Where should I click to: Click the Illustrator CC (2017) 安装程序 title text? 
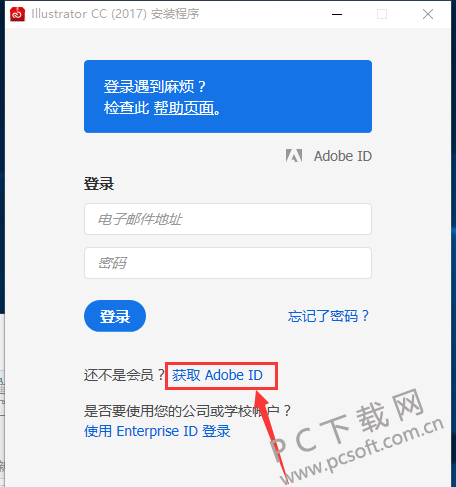click(x=115, y=14)
